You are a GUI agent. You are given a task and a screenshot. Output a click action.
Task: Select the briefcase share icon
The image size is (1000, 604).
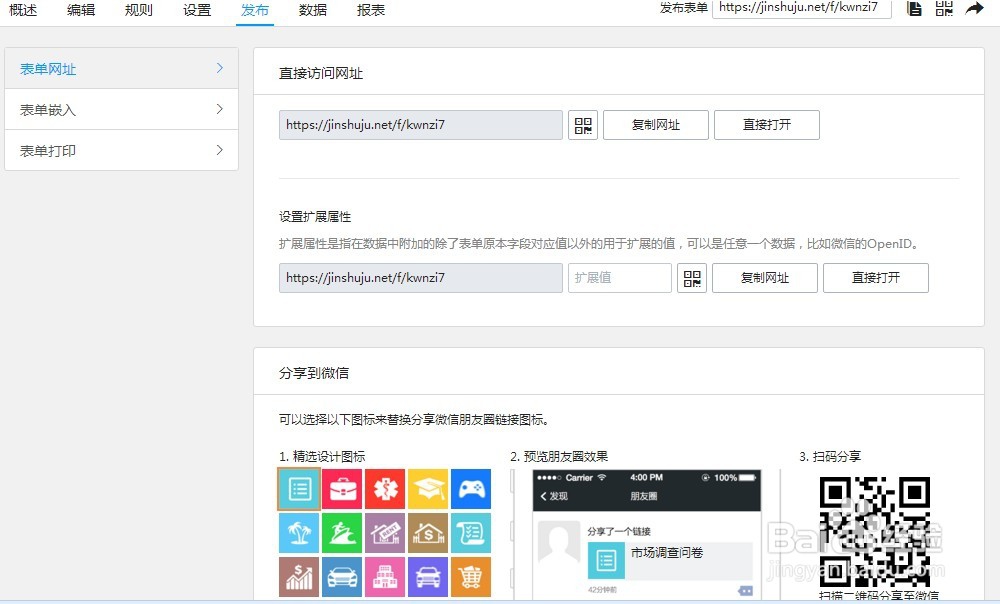[342, 488]
